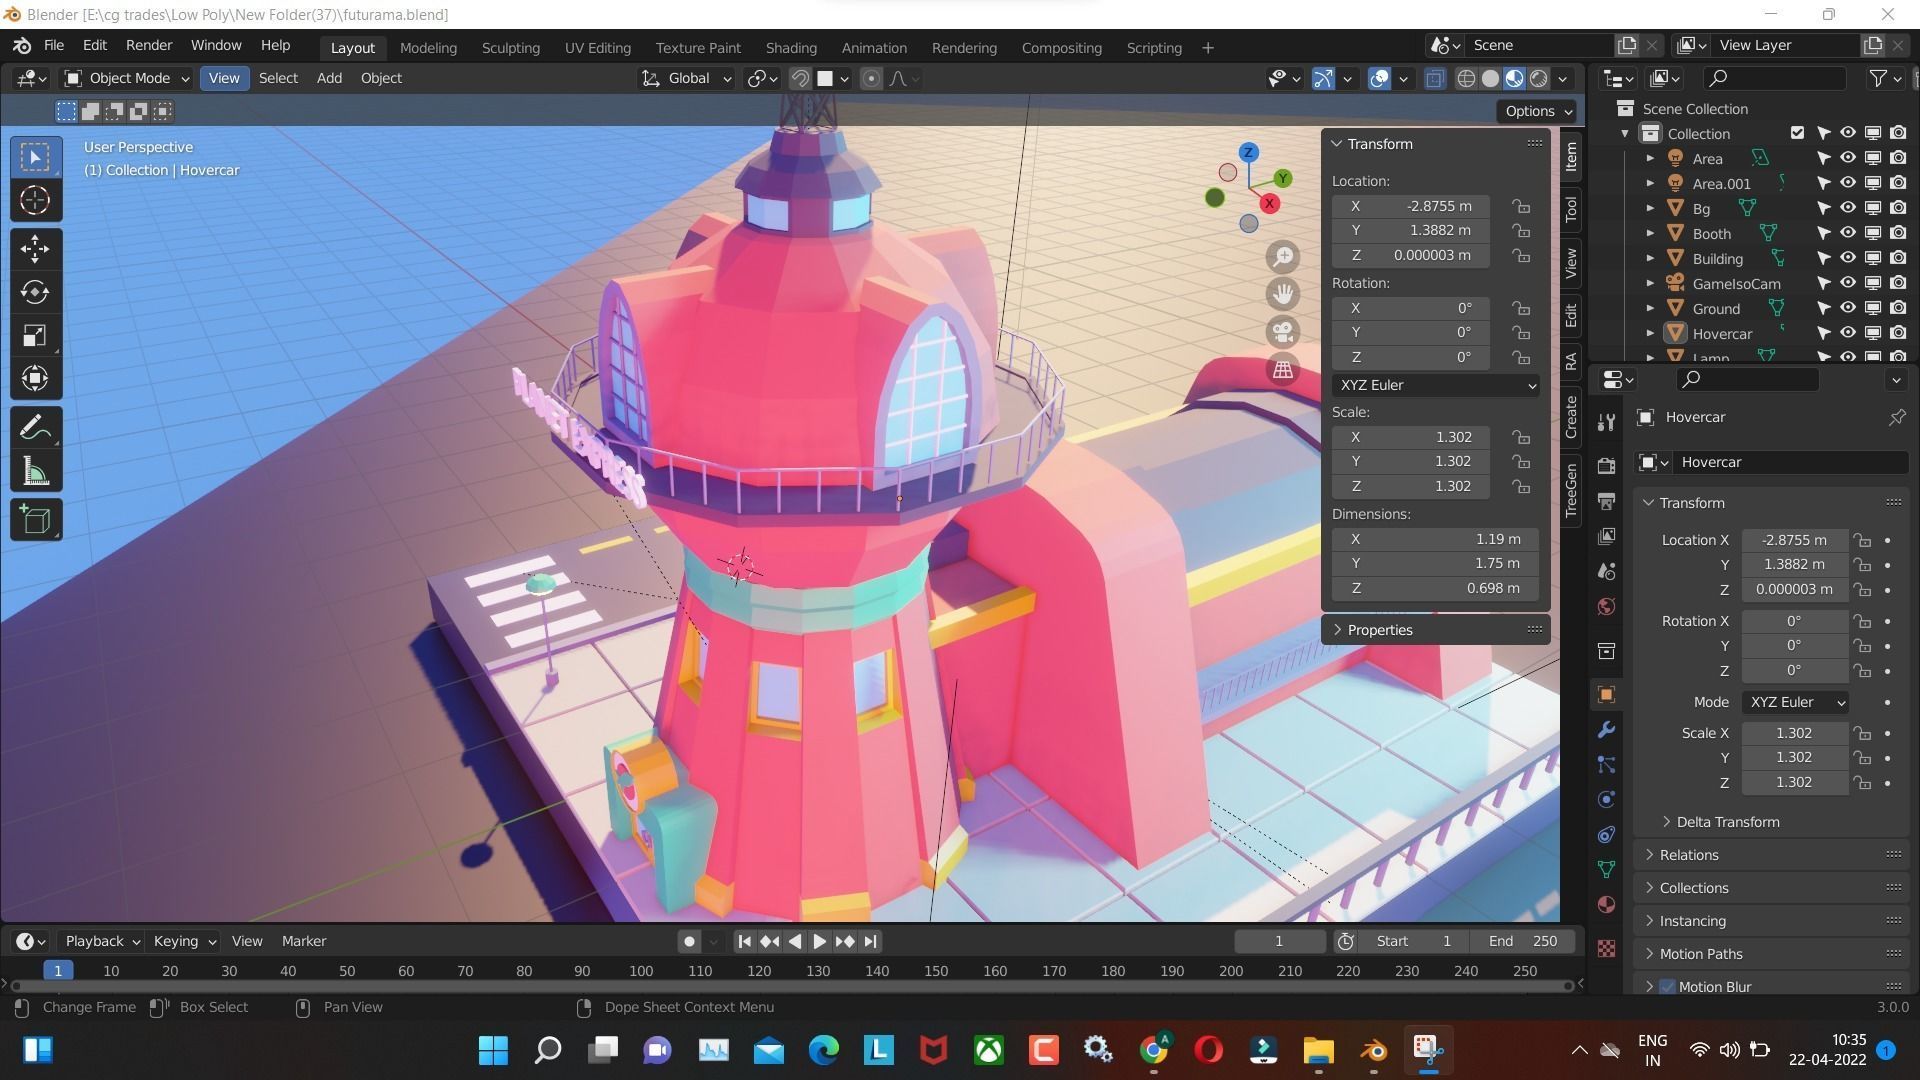Select the Select Box tool
Screen dimensions: 1920x1080
click(x=35, y=158)
